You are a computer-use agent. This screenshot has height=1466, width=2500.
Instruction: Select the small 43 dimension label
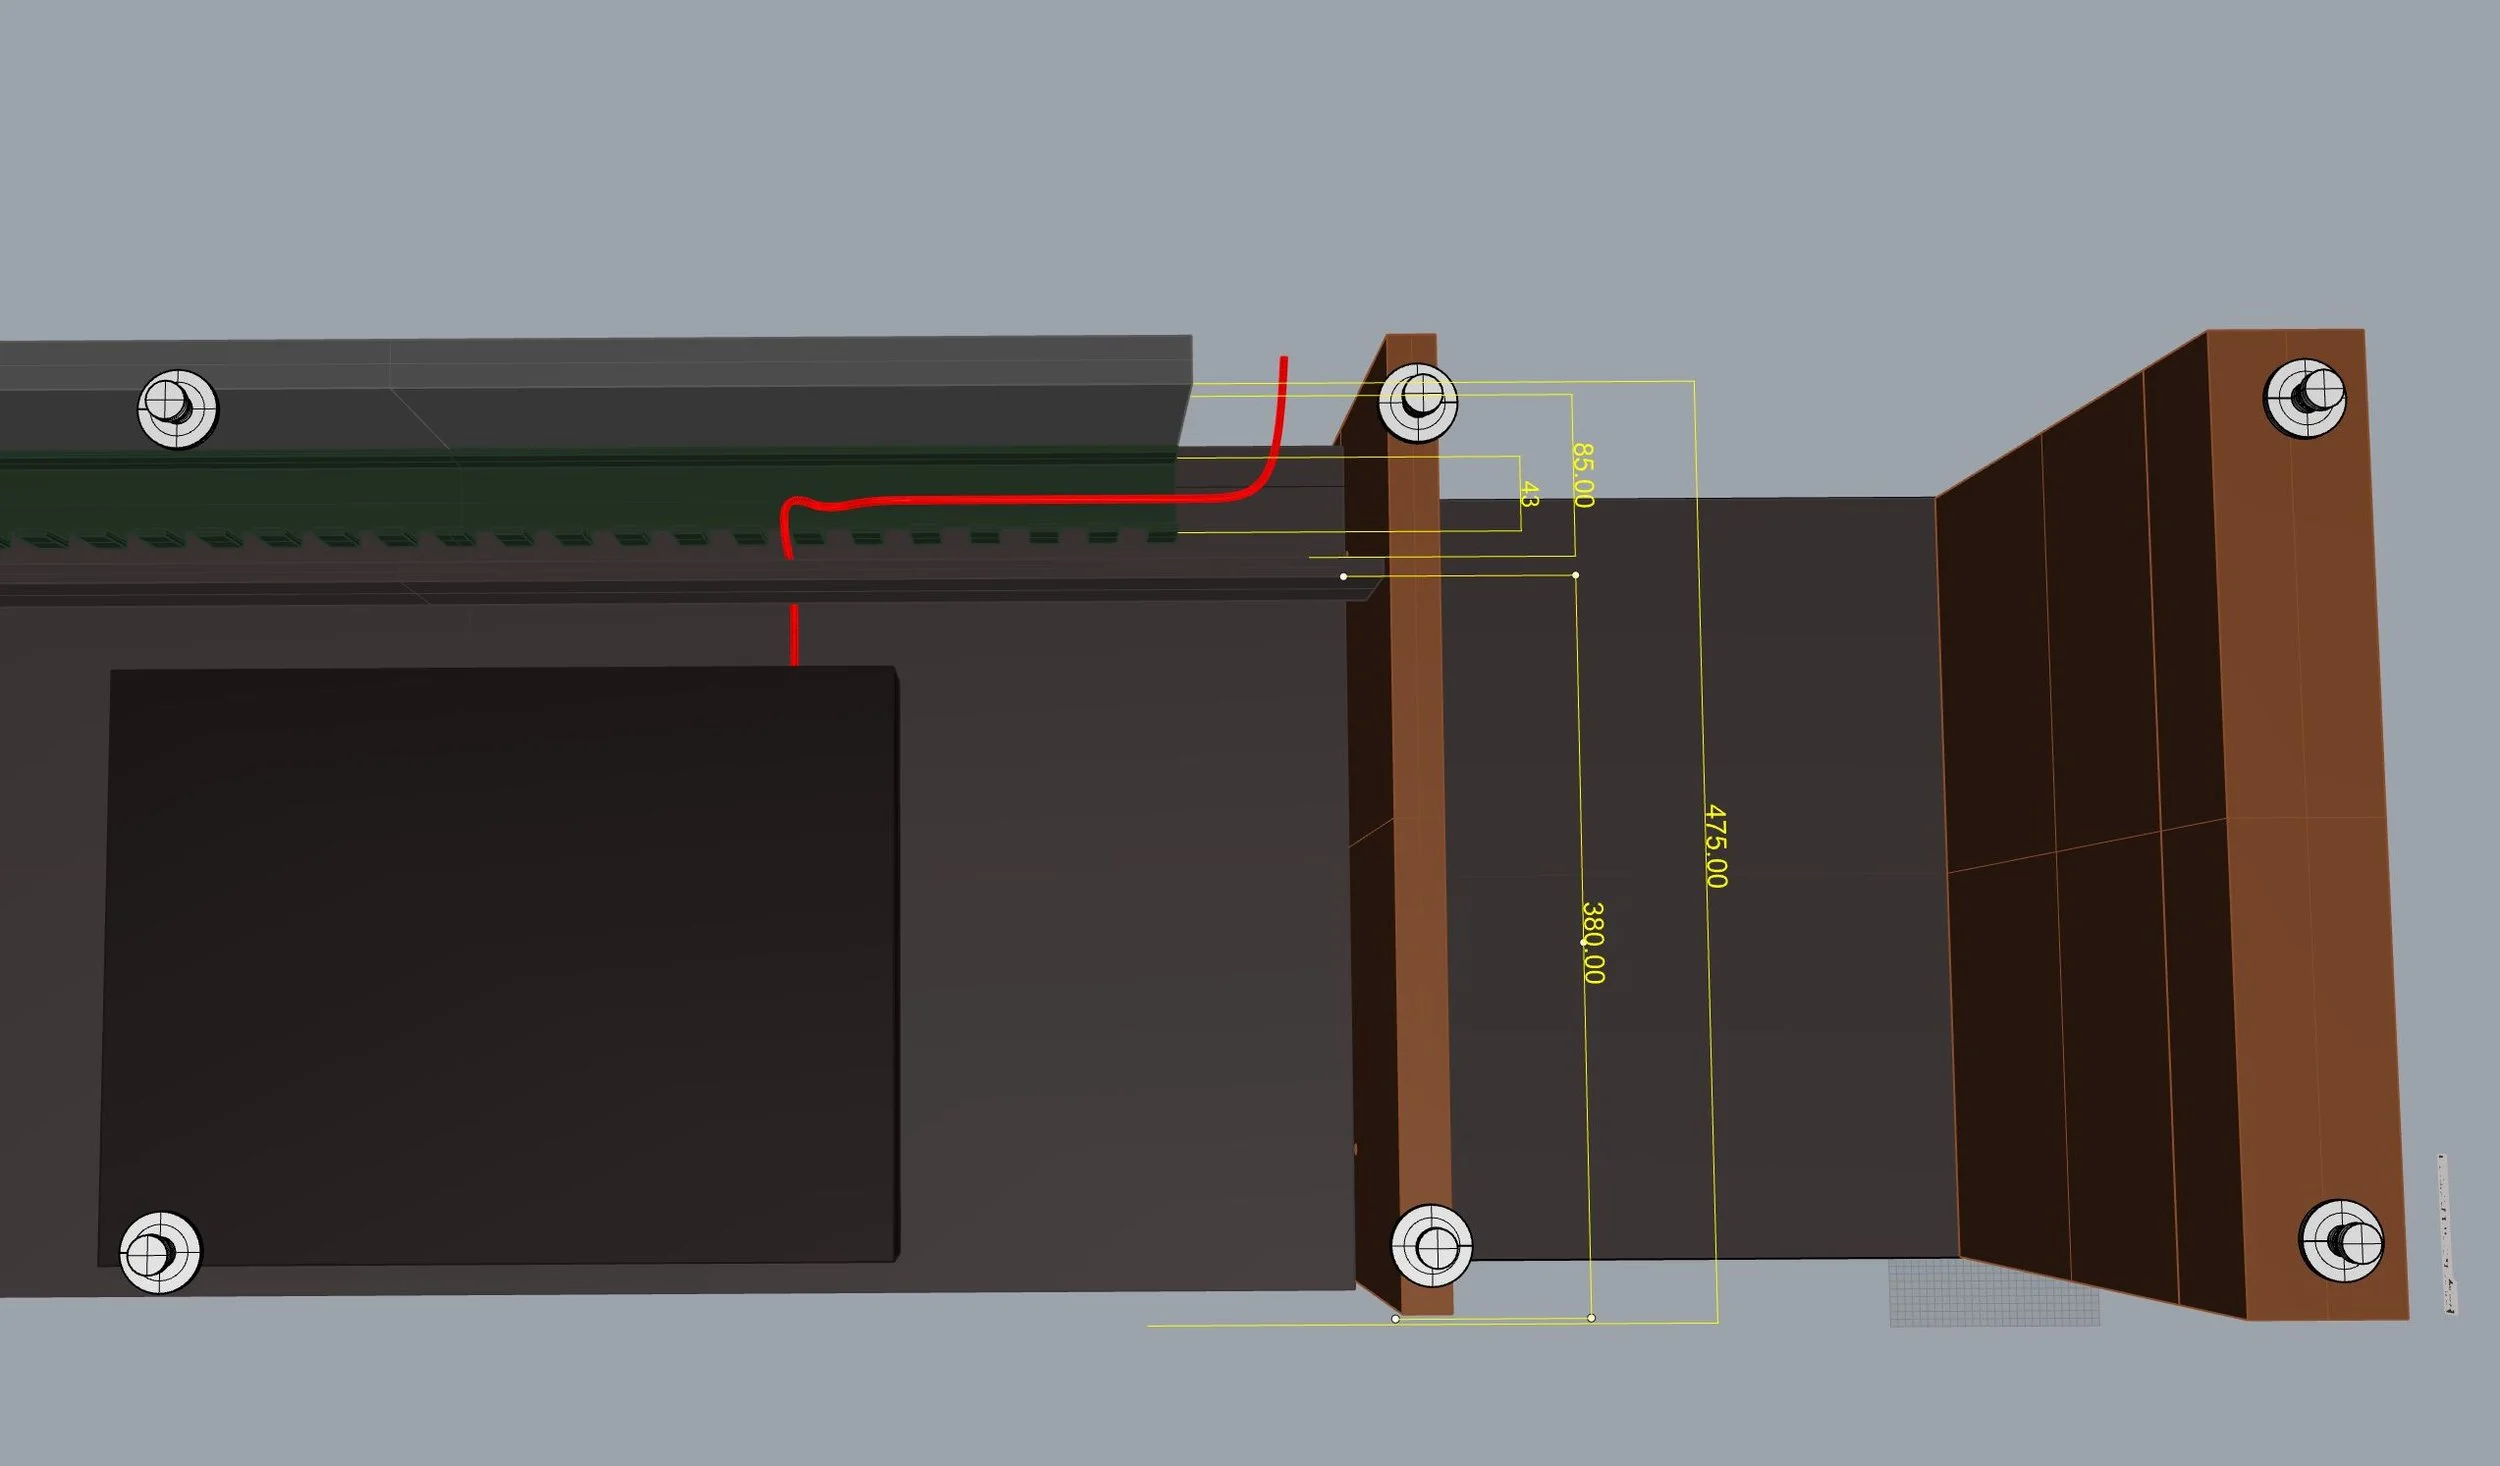[1528, 493]
